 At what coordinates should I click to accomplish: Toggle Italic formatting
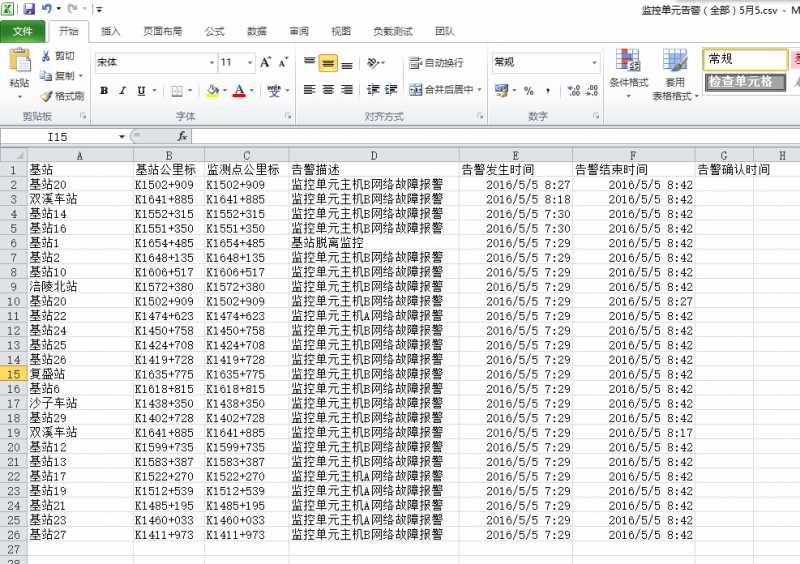coord(122,91)
